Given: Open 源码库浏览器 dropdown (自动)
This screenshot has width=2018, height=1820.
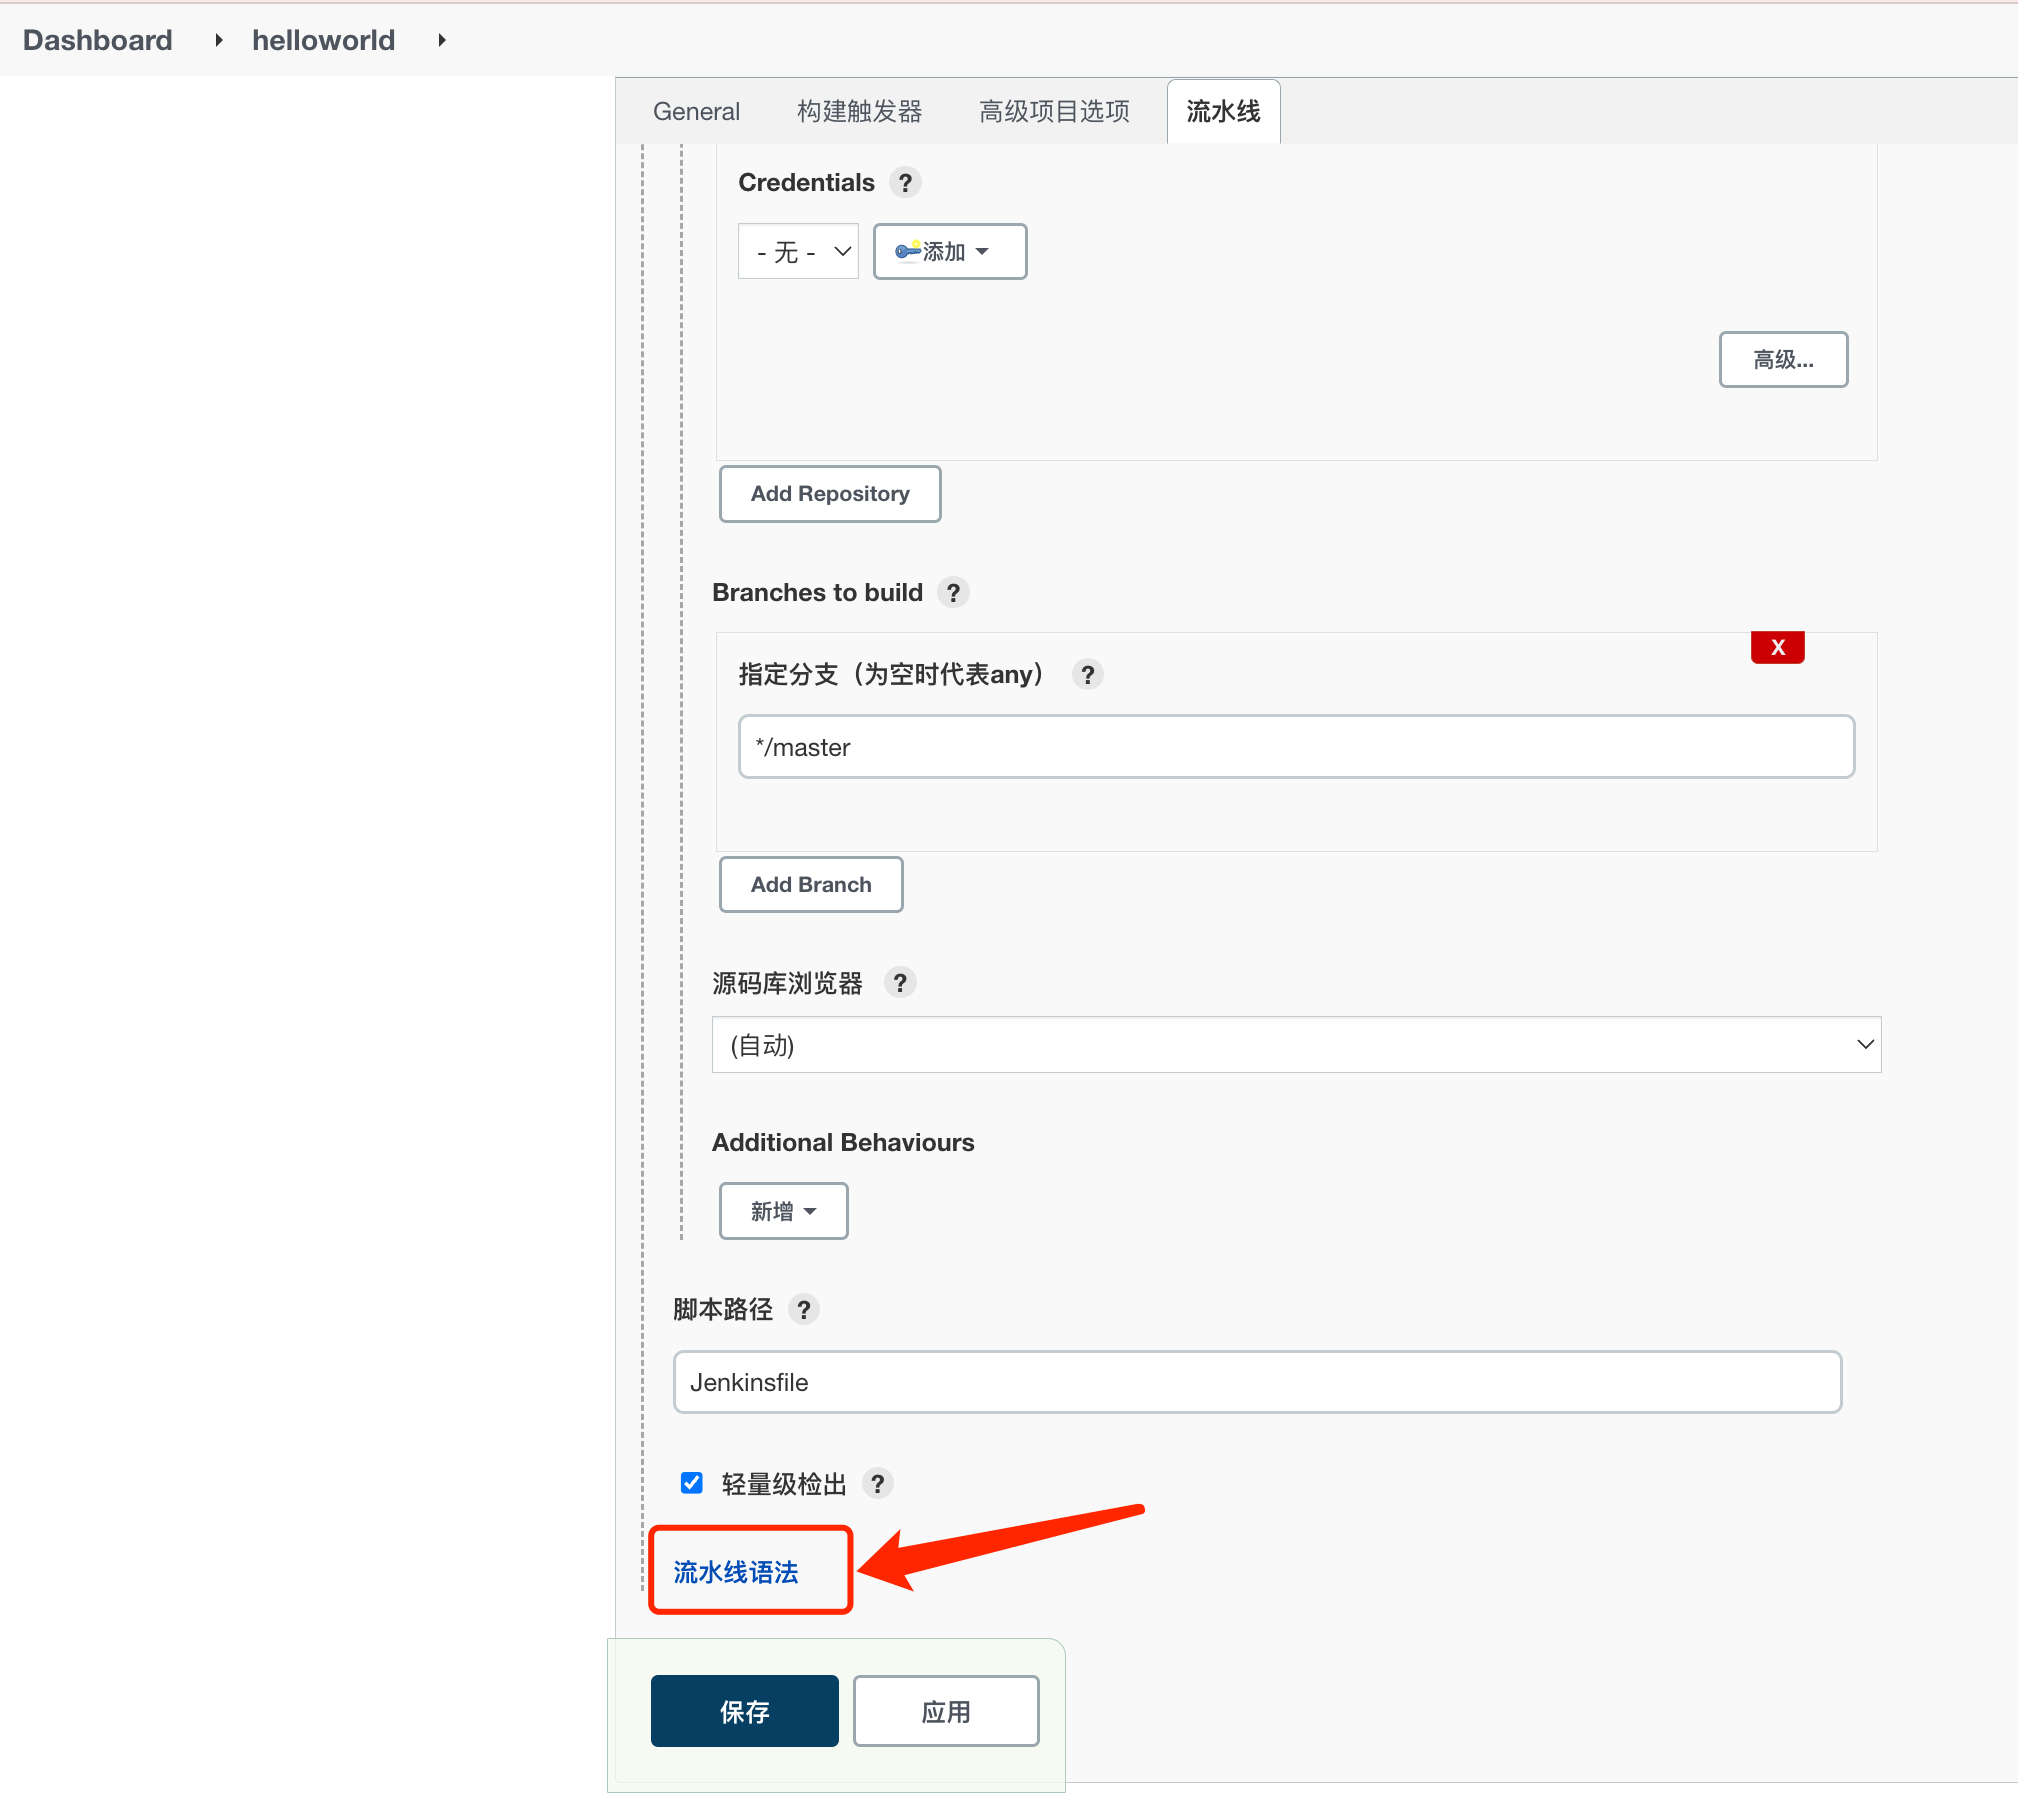Looking at the screenshot, I should coord(1296,1045).
